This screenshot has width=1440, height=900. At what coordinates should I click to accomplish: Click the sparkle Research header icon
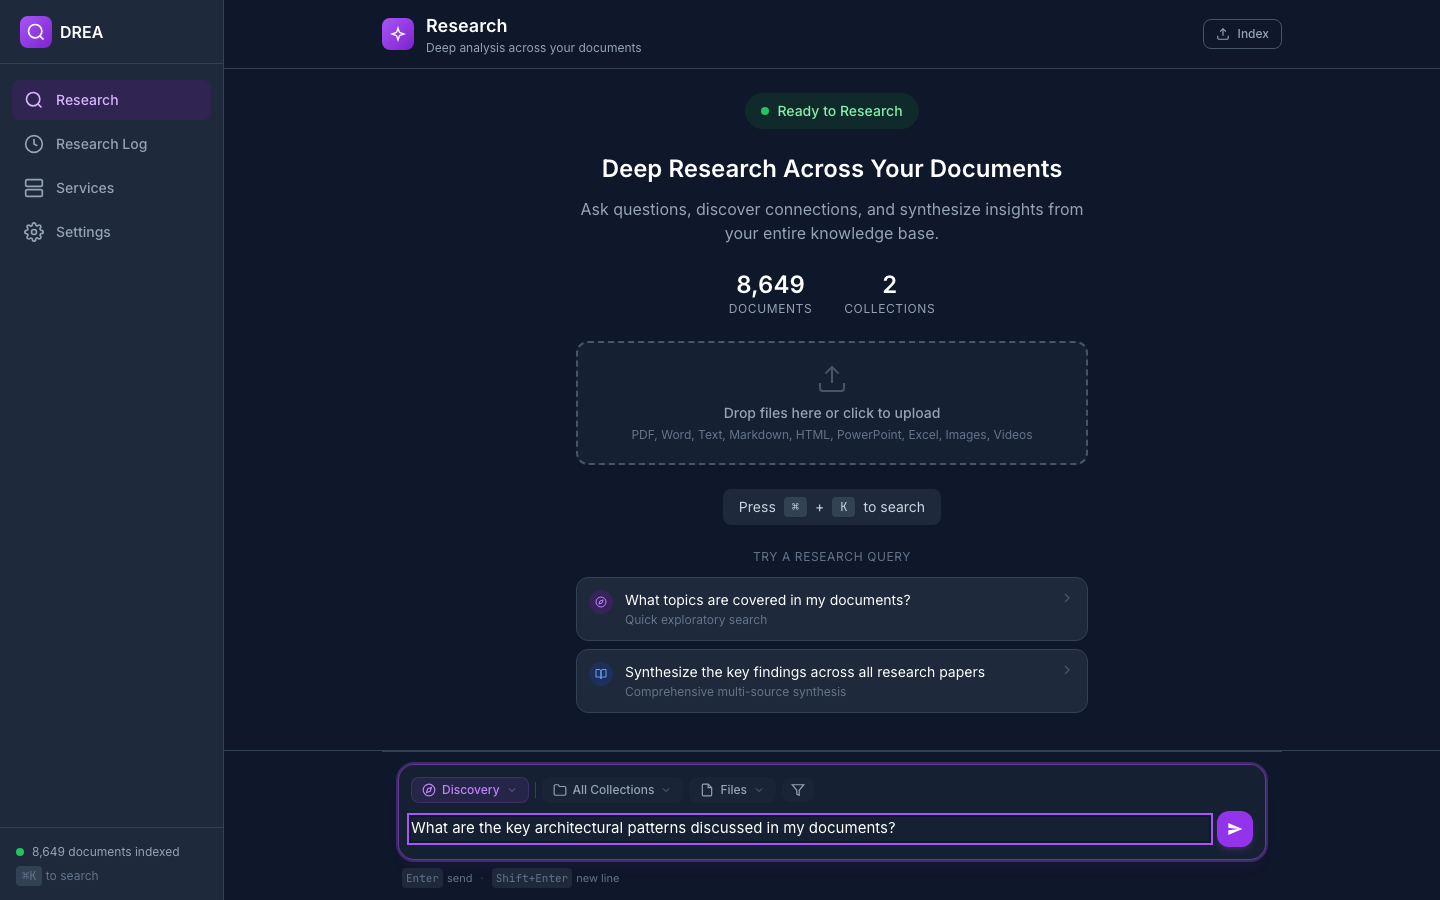398,33
